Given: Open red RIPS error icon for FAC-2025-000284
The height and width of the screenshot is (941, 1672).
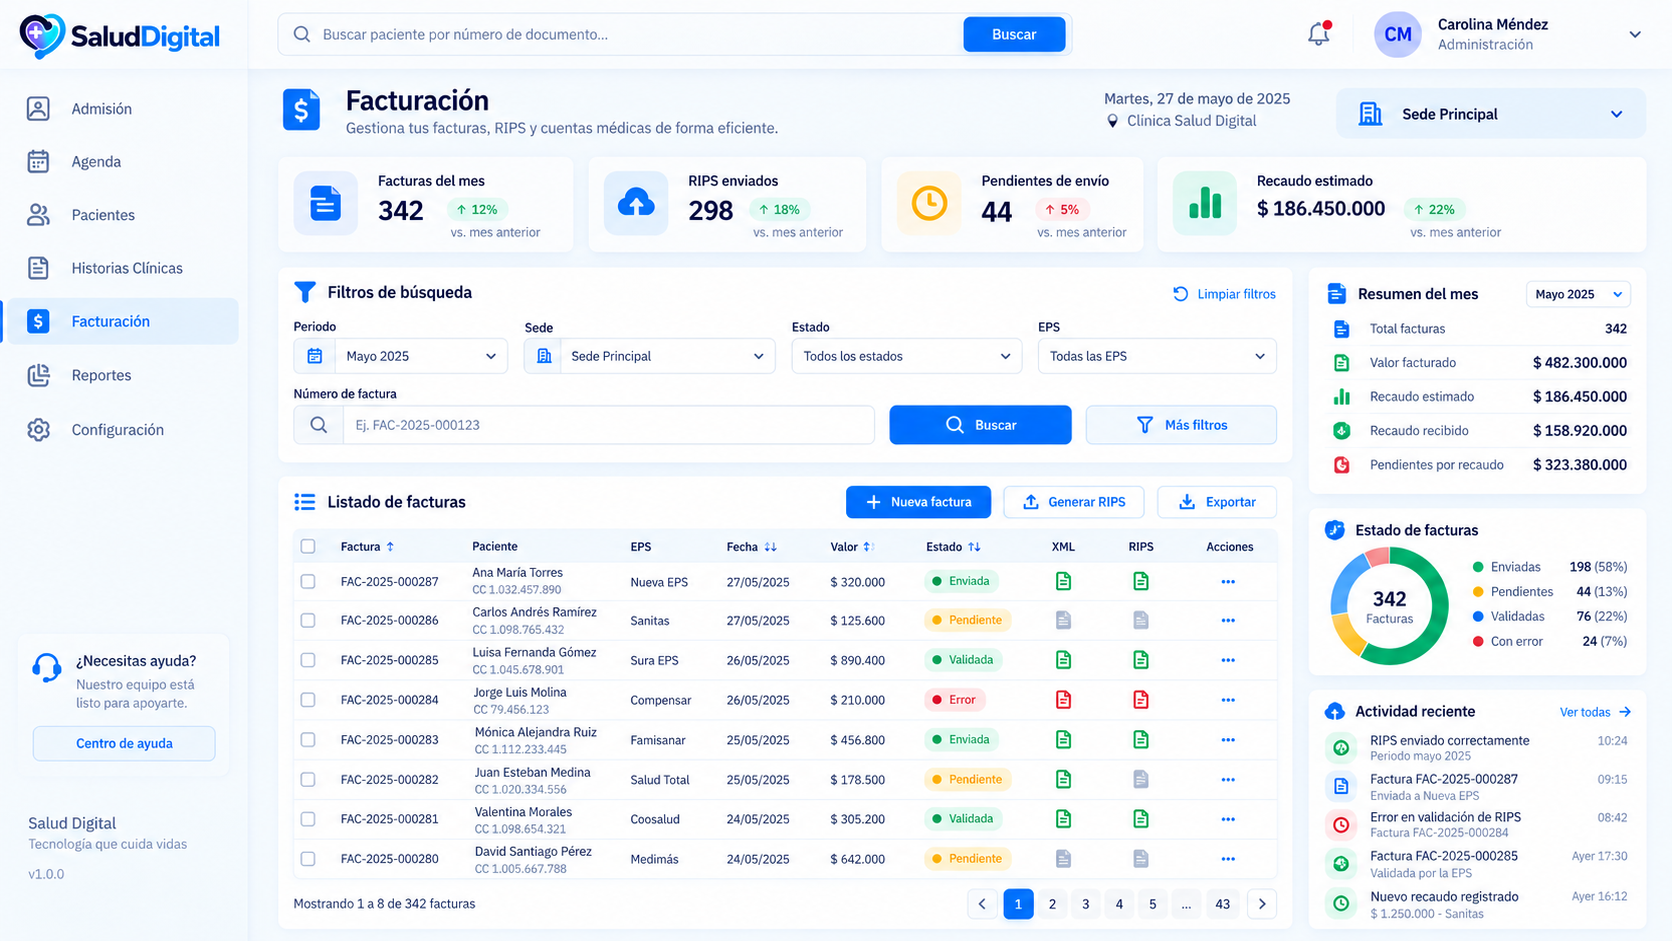Looking at the screenshot, I should 1141,700.
